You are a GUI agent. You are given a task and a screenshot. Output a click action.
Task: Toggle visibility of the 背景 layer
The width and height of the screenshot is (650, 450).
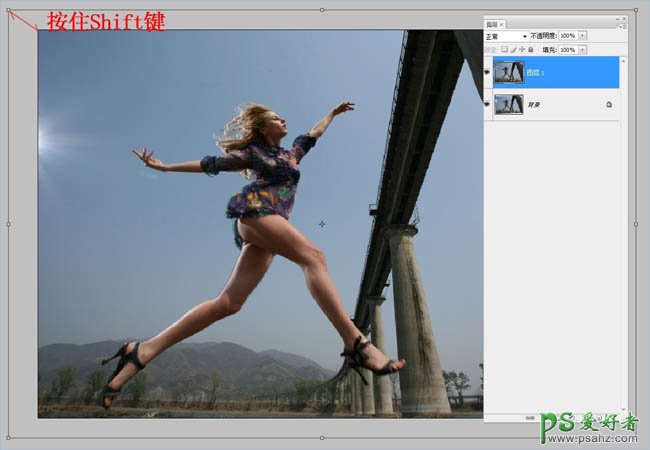(488, 104)
